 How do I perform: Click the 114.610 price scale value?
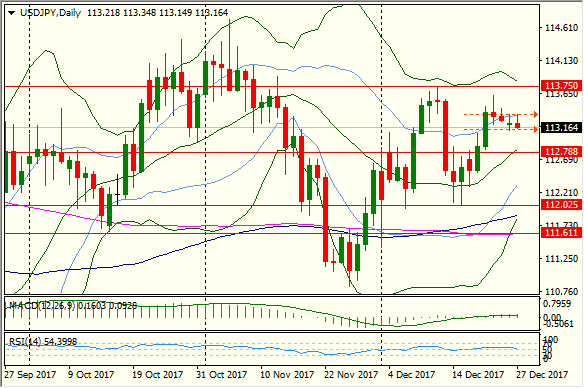tap(562, 28)
